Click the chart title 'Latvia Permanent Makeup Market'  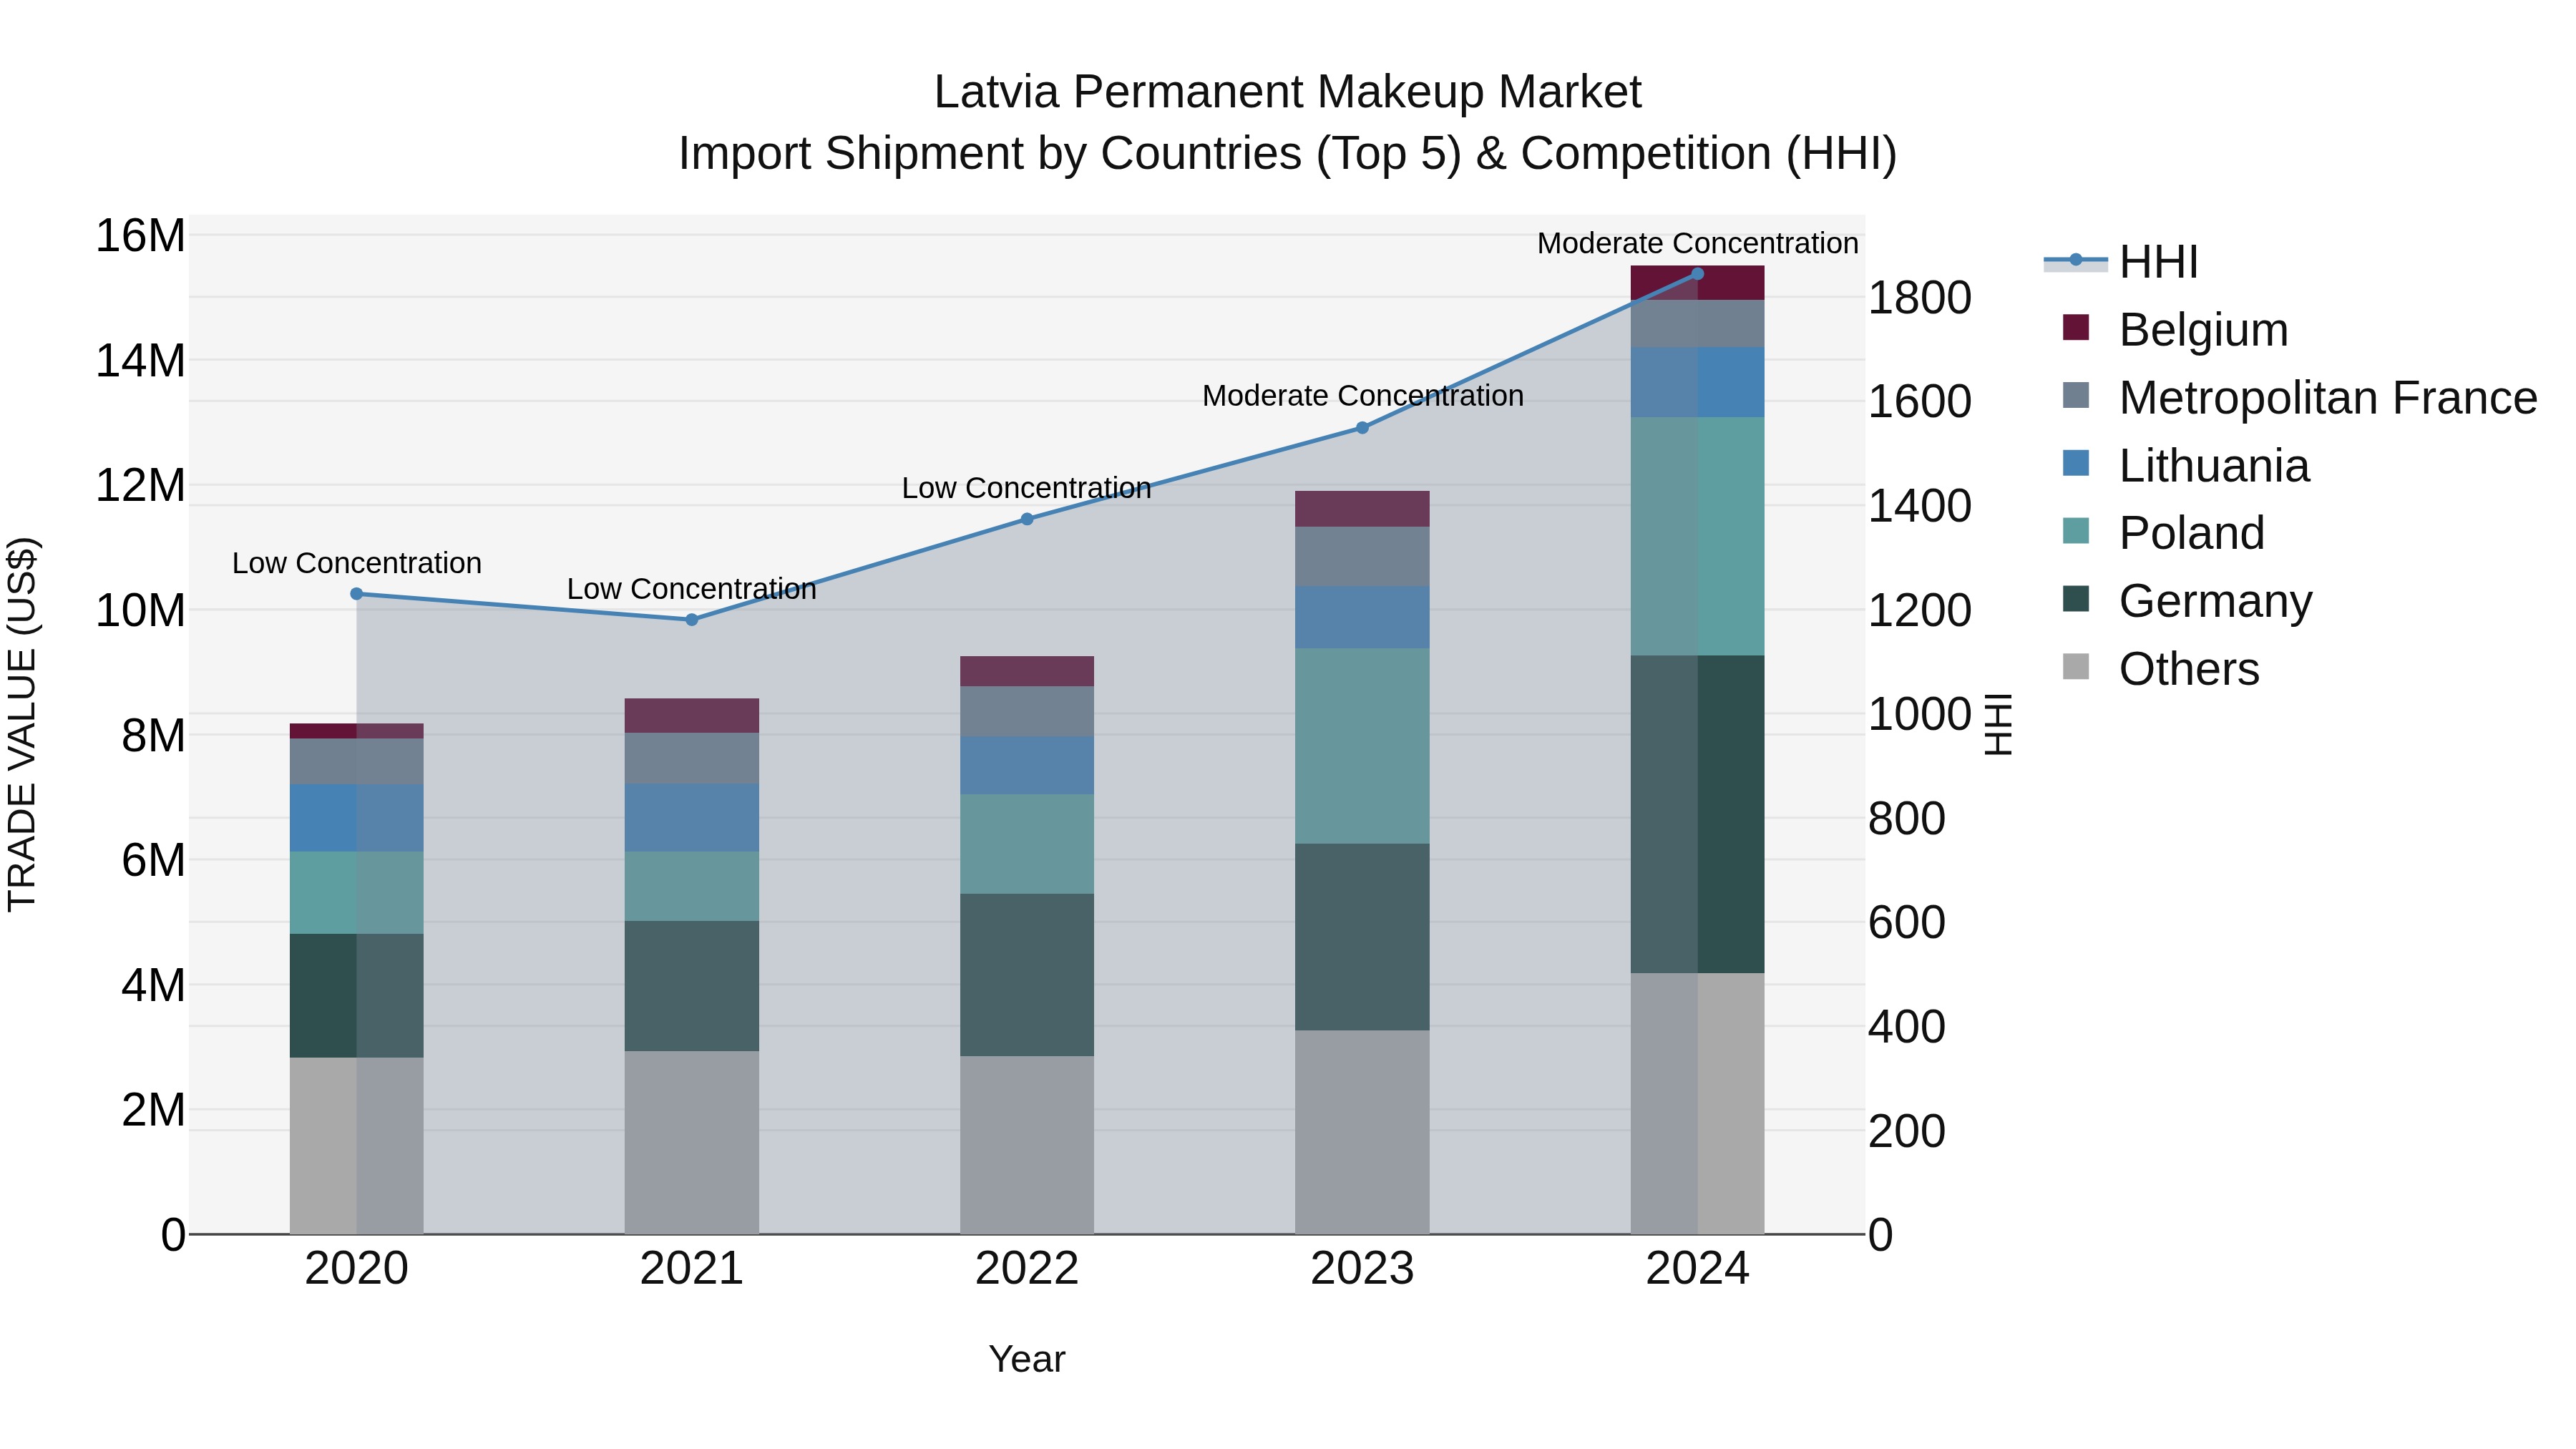(1288, 92)
